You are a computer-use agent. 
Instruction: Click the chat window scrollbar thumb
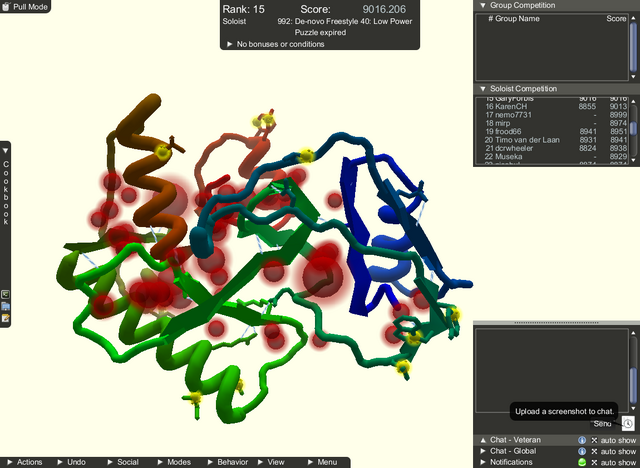point(633,384)
